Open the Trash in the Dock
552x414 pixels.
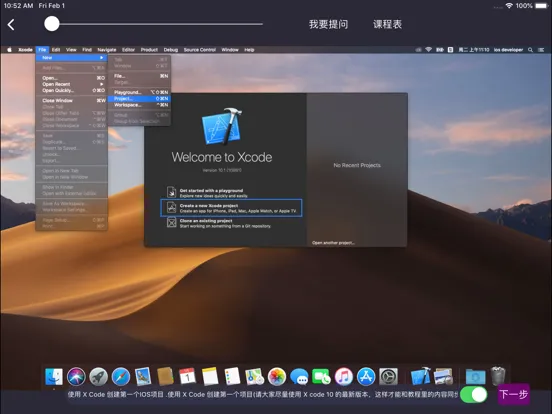click(x=498, y=376)
